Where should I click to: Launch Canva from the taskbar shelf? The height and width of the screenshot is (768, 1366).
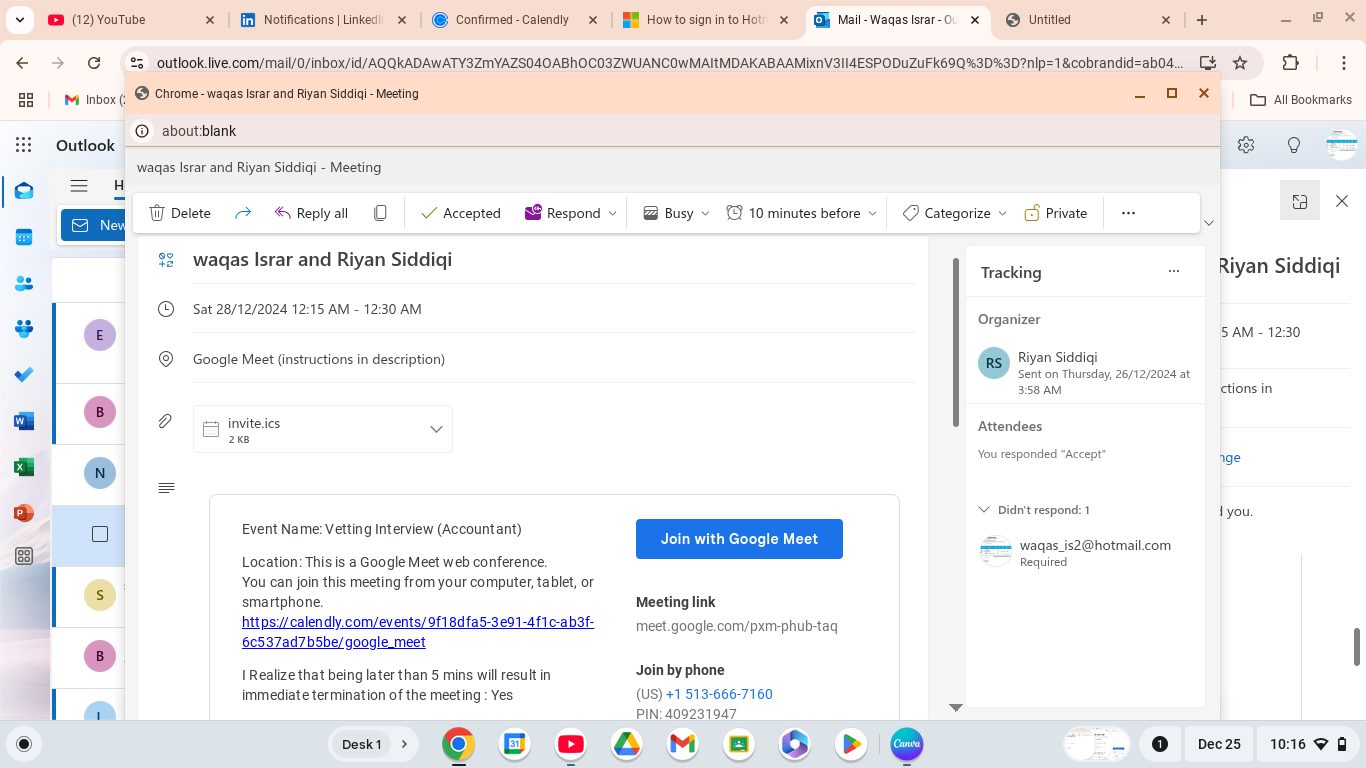tap(906, 744)
